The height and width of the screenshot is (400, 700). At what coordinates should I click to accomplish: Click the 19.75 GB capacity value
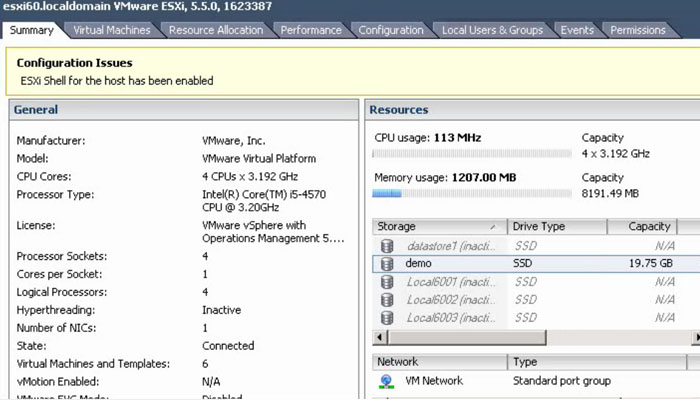650,263
